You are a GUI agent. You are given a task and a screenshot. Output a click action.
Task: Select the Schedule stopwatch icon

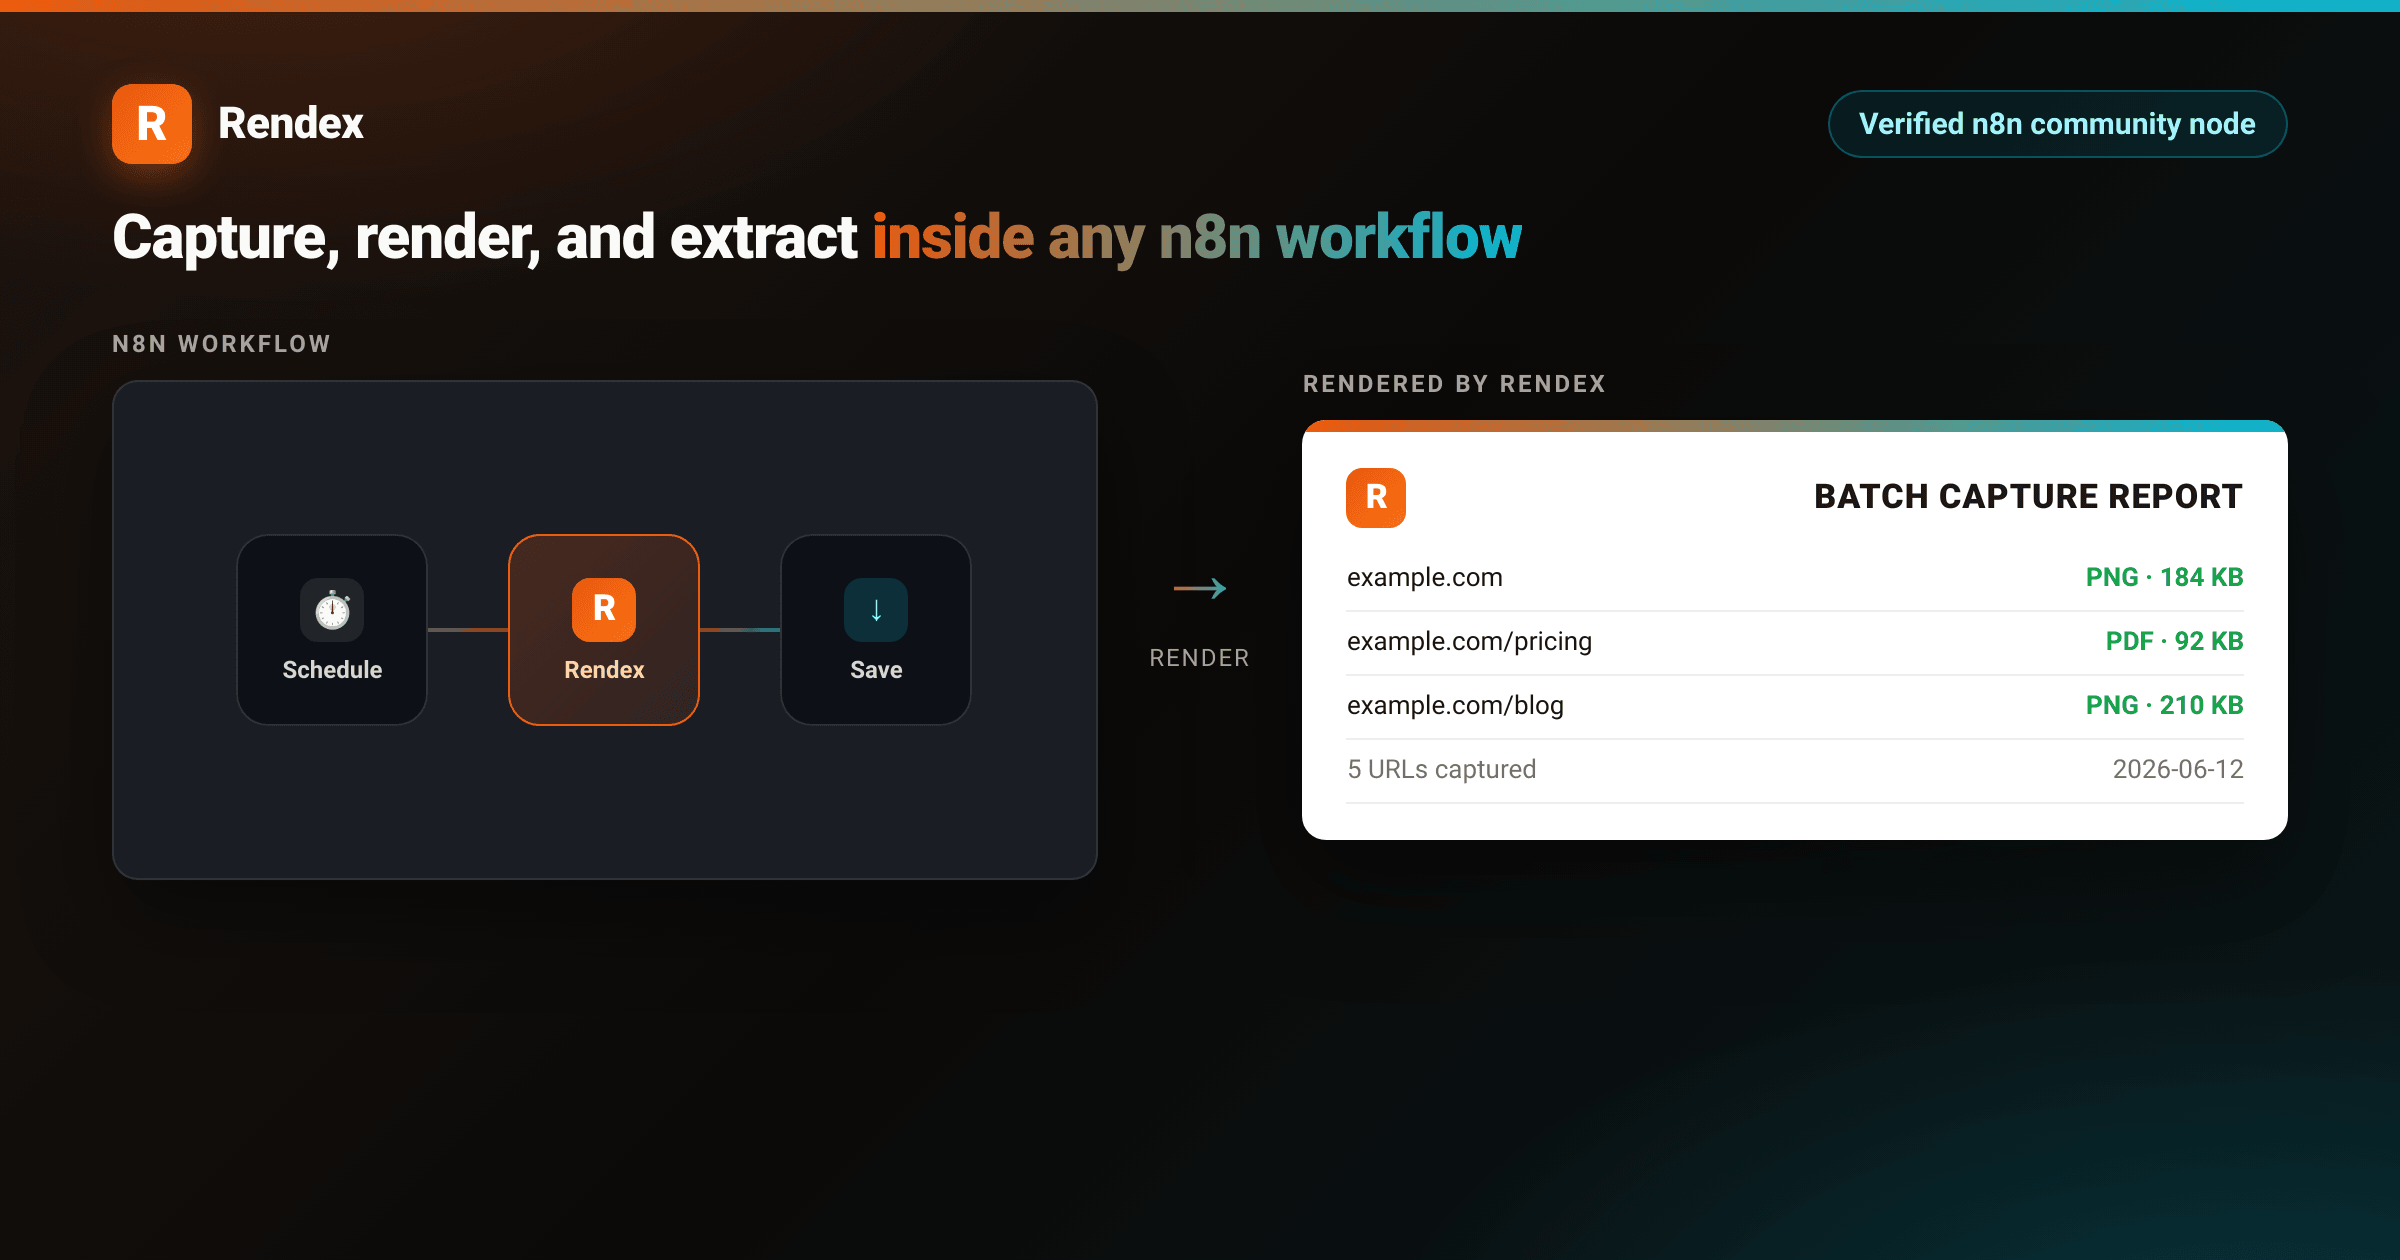(332, 610)
